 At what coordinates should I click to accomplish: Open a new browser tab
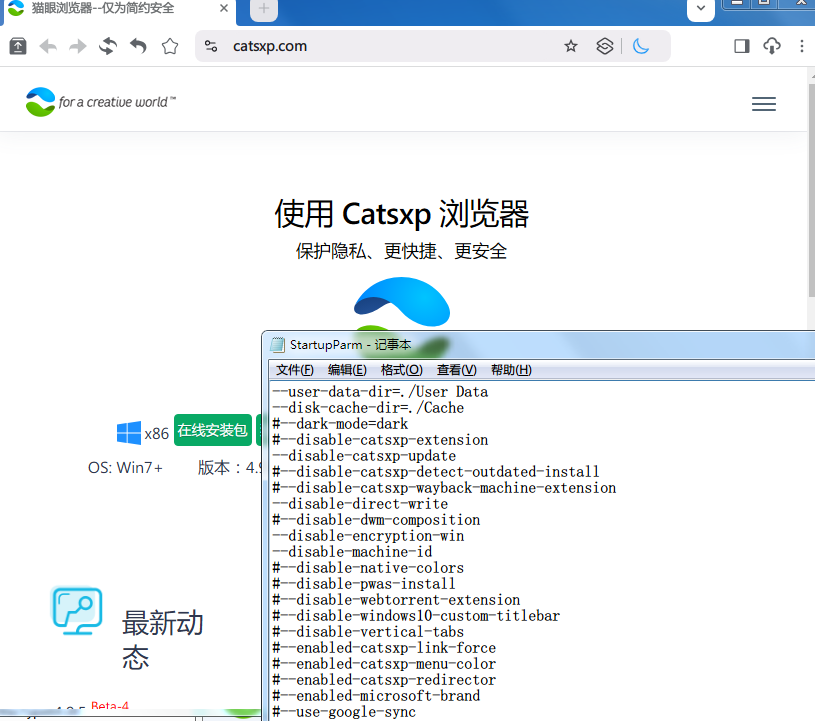click(x=264, y=9)
